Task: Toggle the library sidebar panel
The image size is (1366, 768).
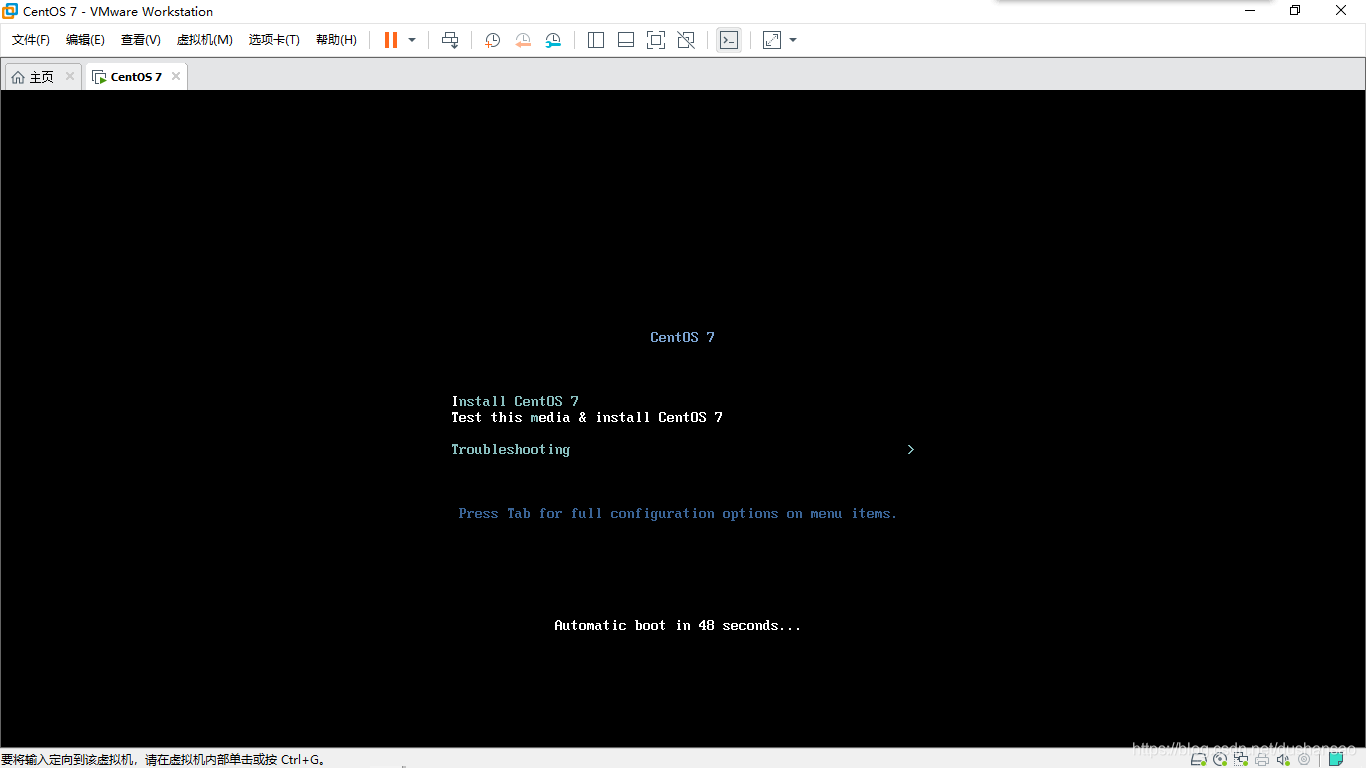Action: click(x=596, y=40)
